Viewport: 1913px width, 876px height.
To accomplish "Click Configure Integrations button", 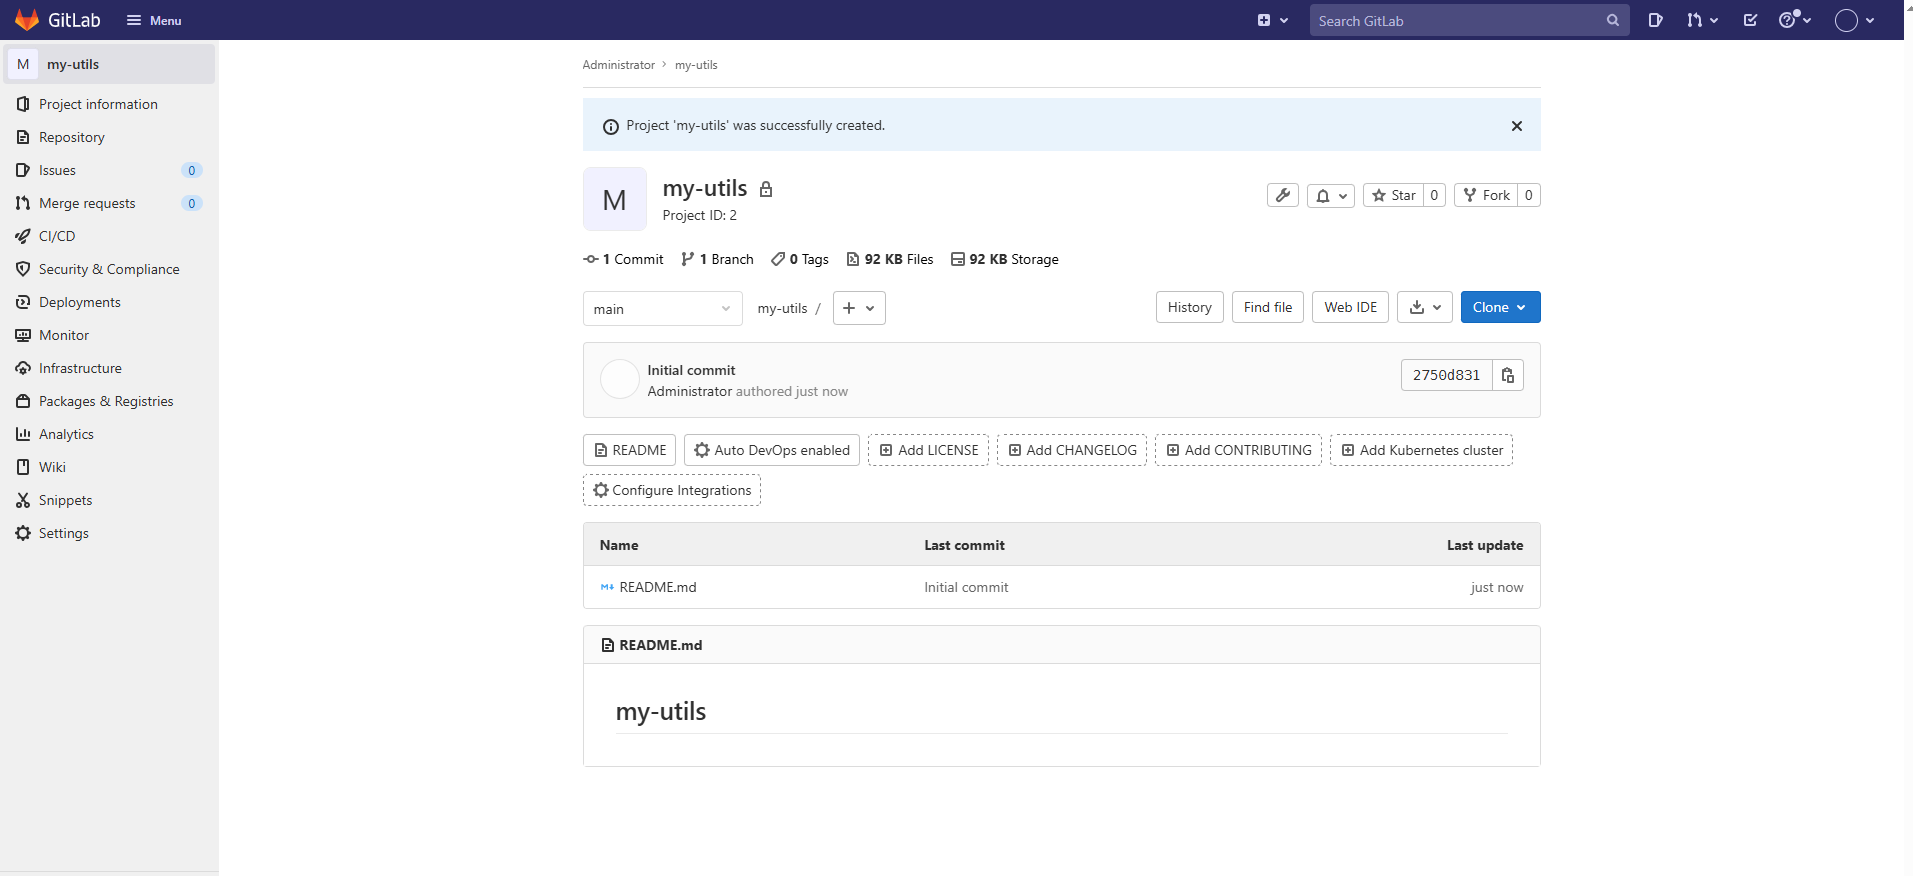I will click(672, 490).
